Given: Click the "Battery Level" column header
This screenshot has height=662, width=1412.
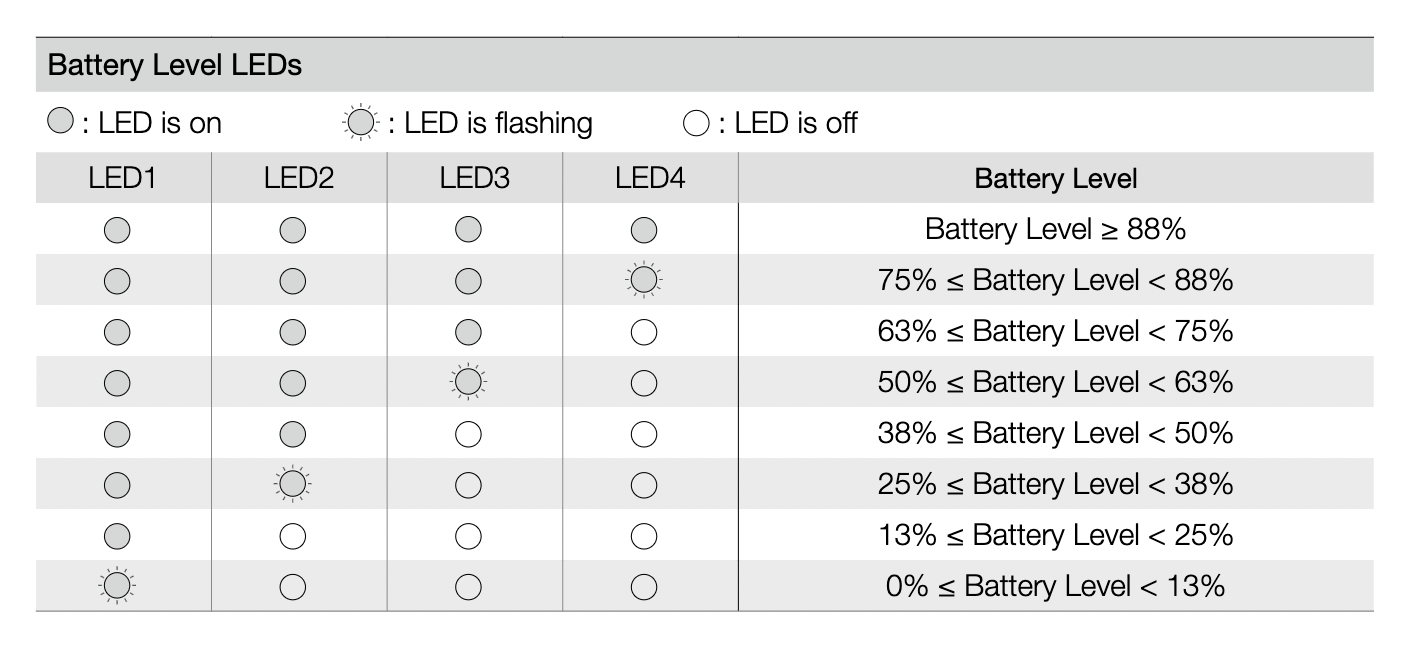Looking at the screenshot, I should [x=1055, y=179].
